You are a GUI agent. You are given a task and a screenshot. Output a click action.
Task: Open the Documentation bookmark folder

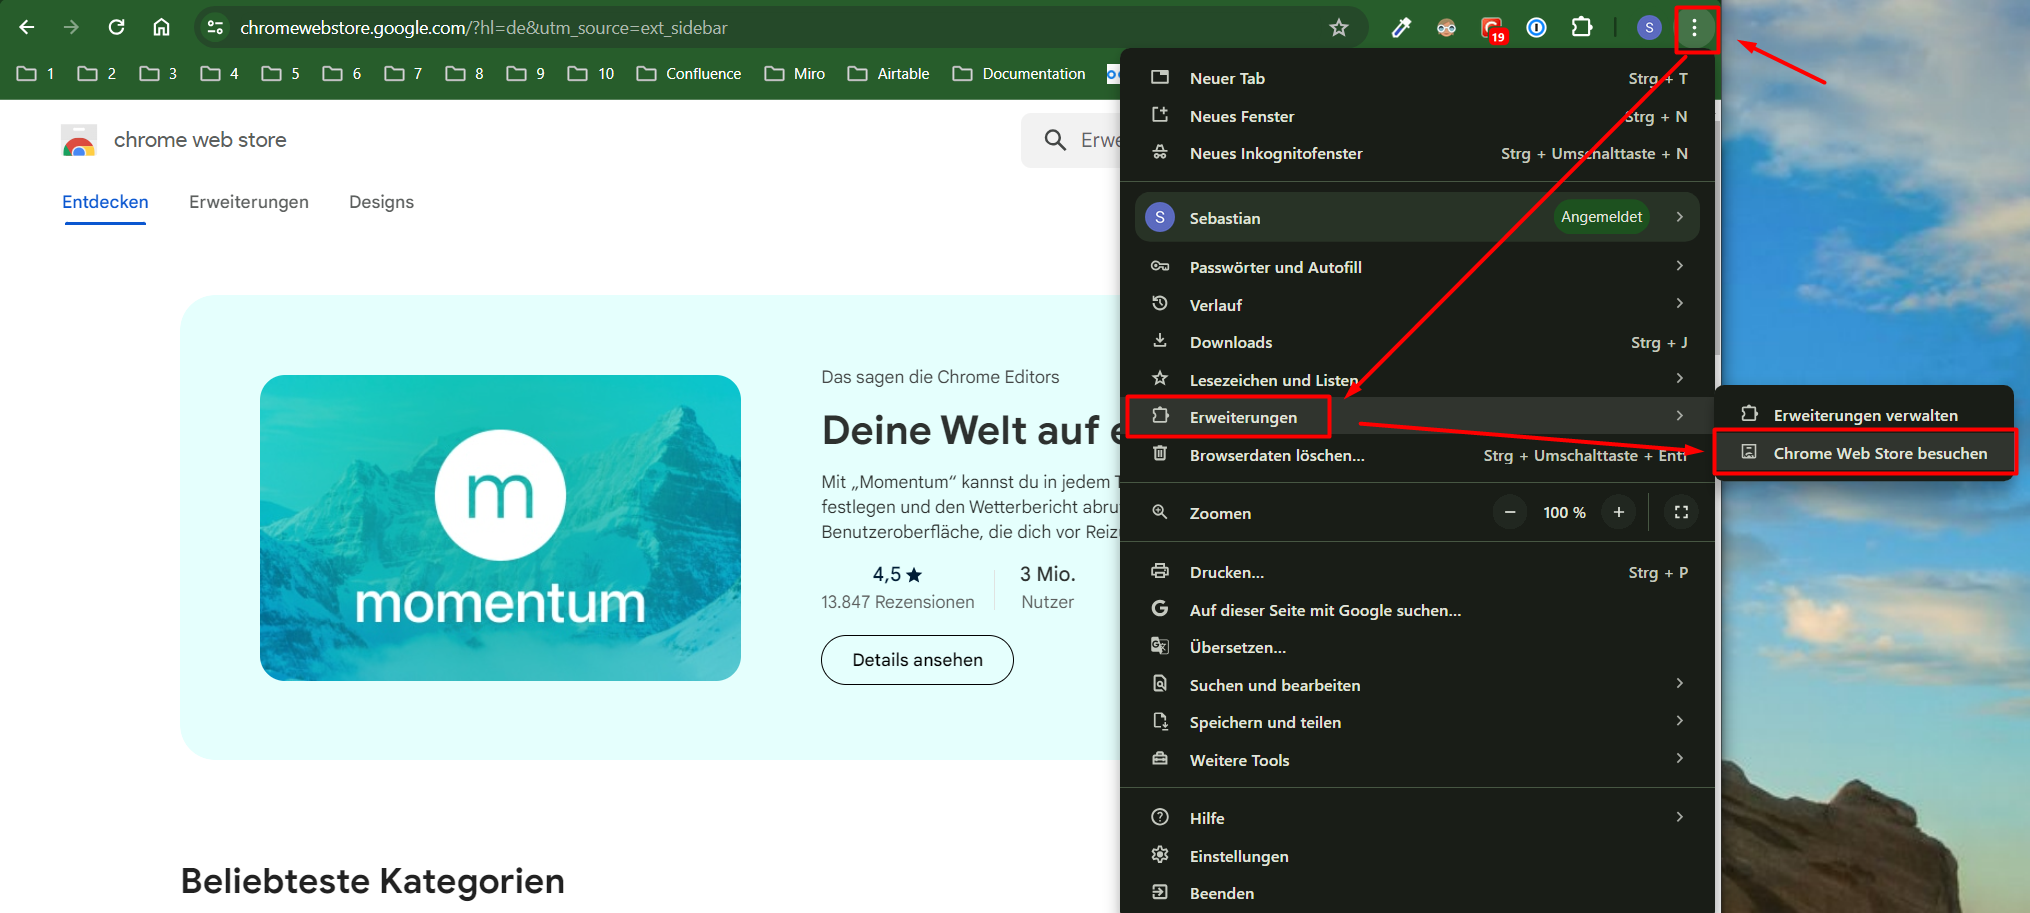tap(1020, 74)
